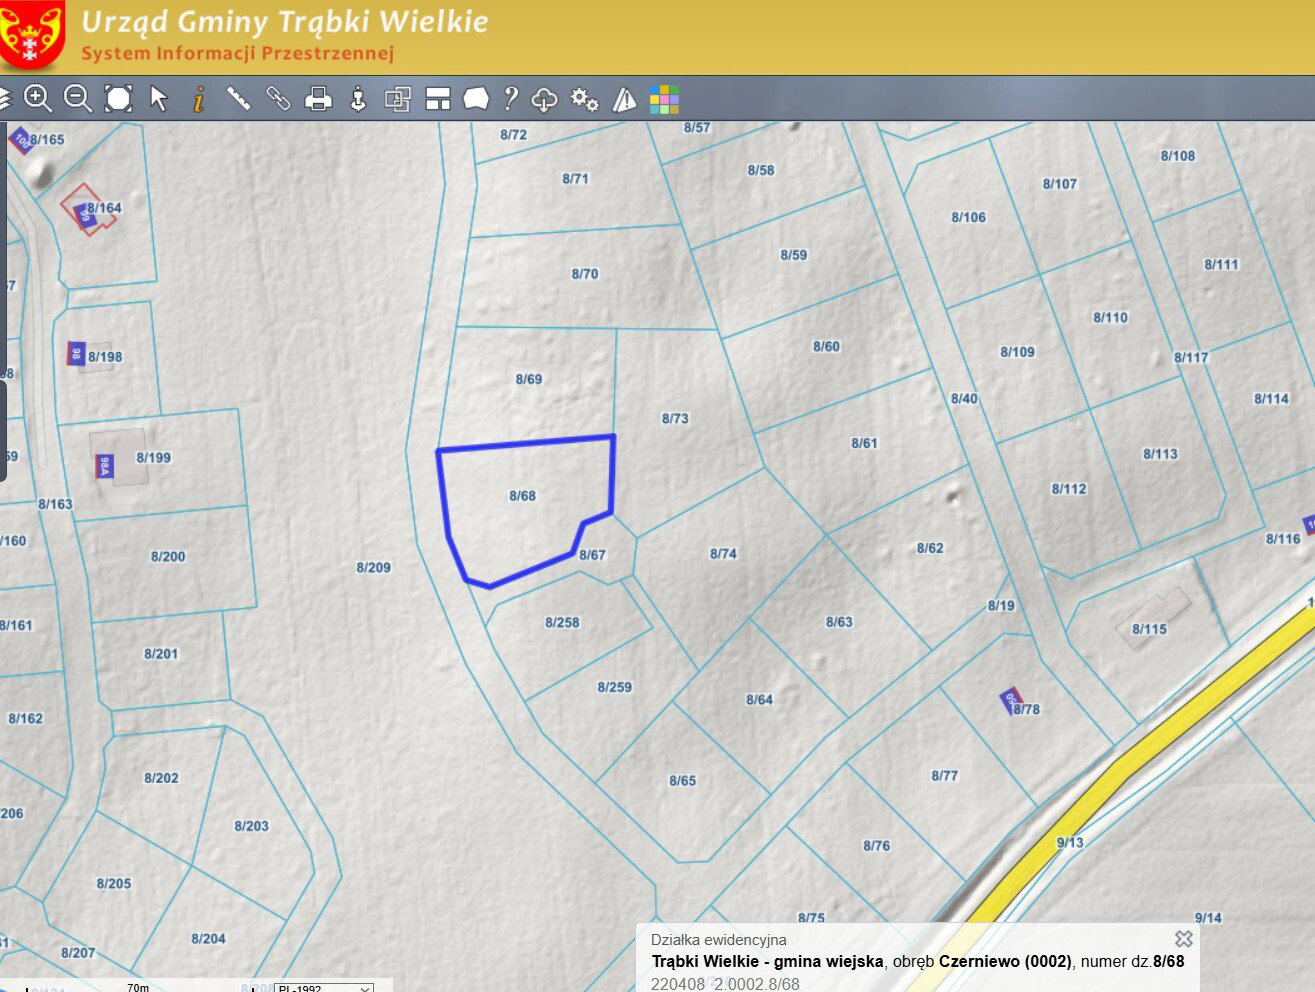The width and height of the screenshot is (1315, 992).
Task: Click the split panel layout icon
Action: click(438, 98)
